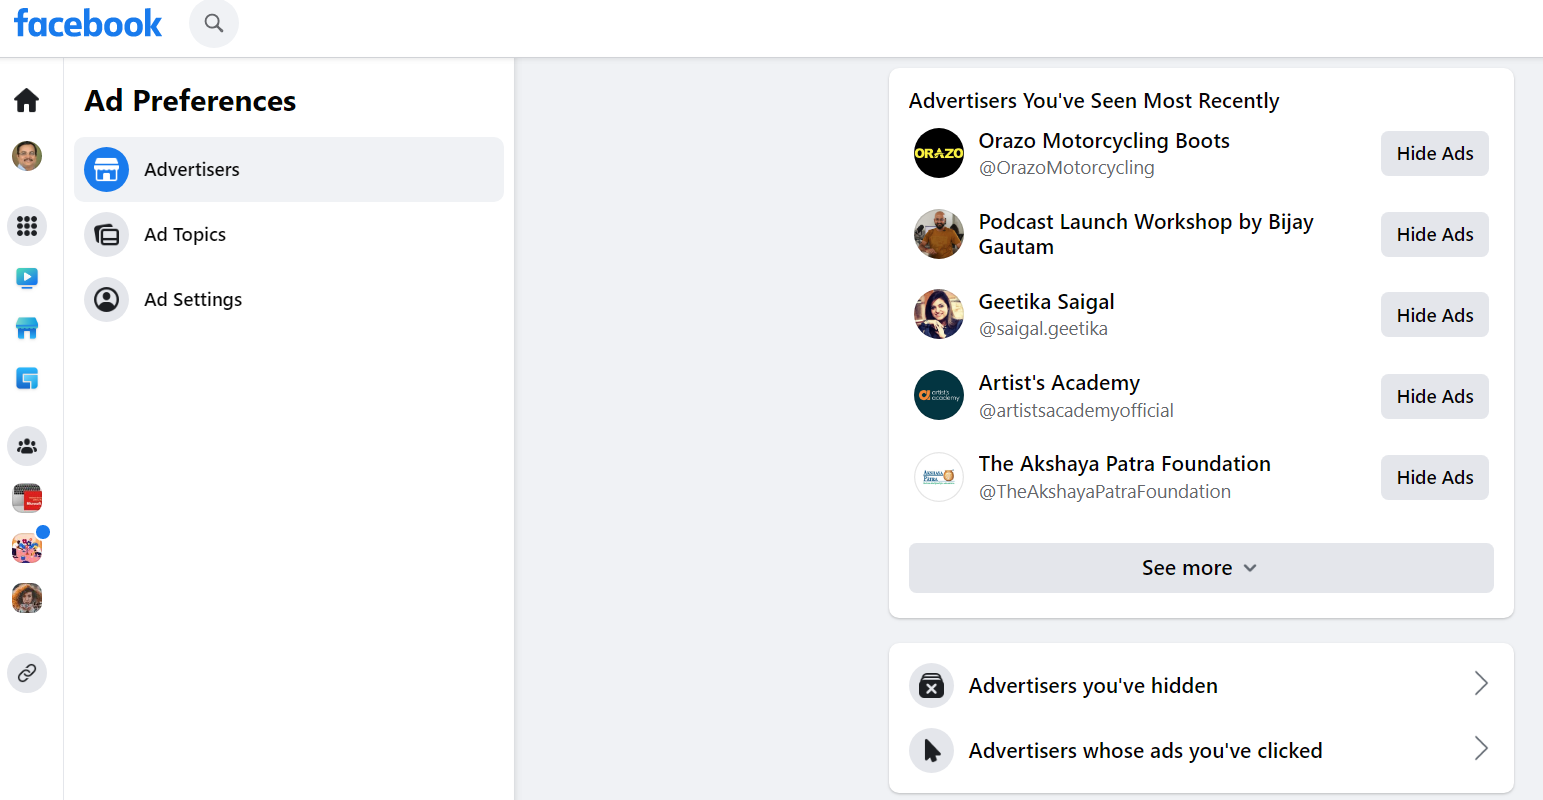
Task: Click 'Advertisers you've hidden' text
Action: pos(1093,686)
